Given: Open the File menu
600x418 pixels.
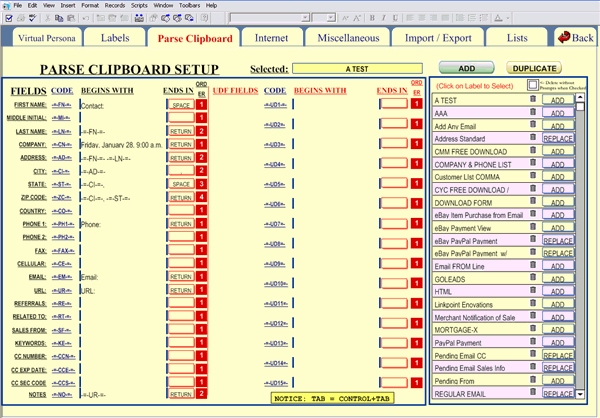Looking at the screenshot, I should 18,5.
